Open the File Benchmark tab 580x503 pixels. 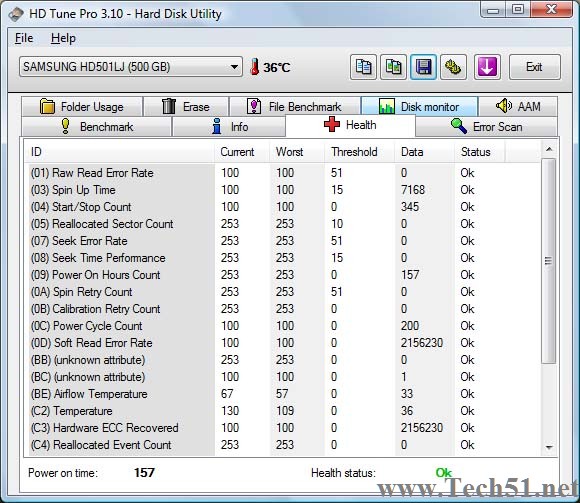tap(295, 107)
